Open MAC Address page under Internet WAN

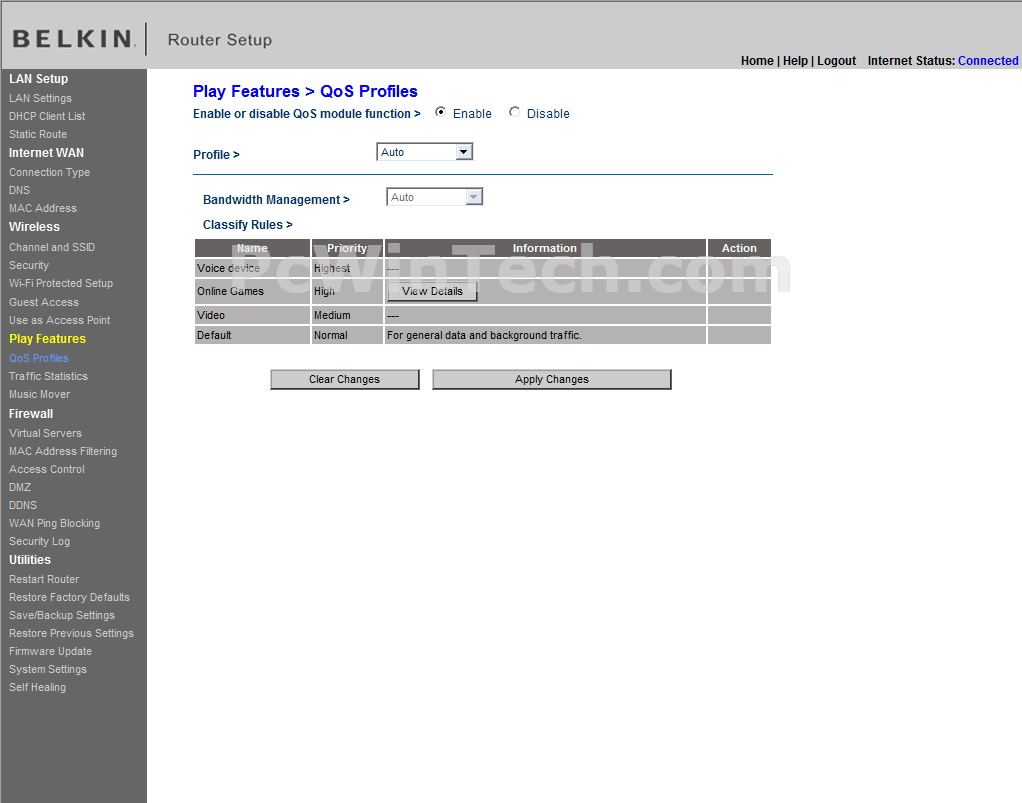pyautogui.click(x=43, y=209)
